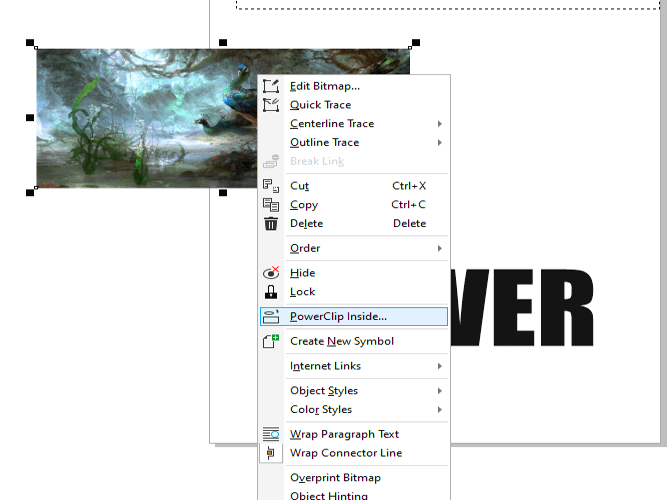Image resolution: width=668 pixels, height=502 pixels.
Task: Choose Cut from the context menu
Action: [354, 186]
